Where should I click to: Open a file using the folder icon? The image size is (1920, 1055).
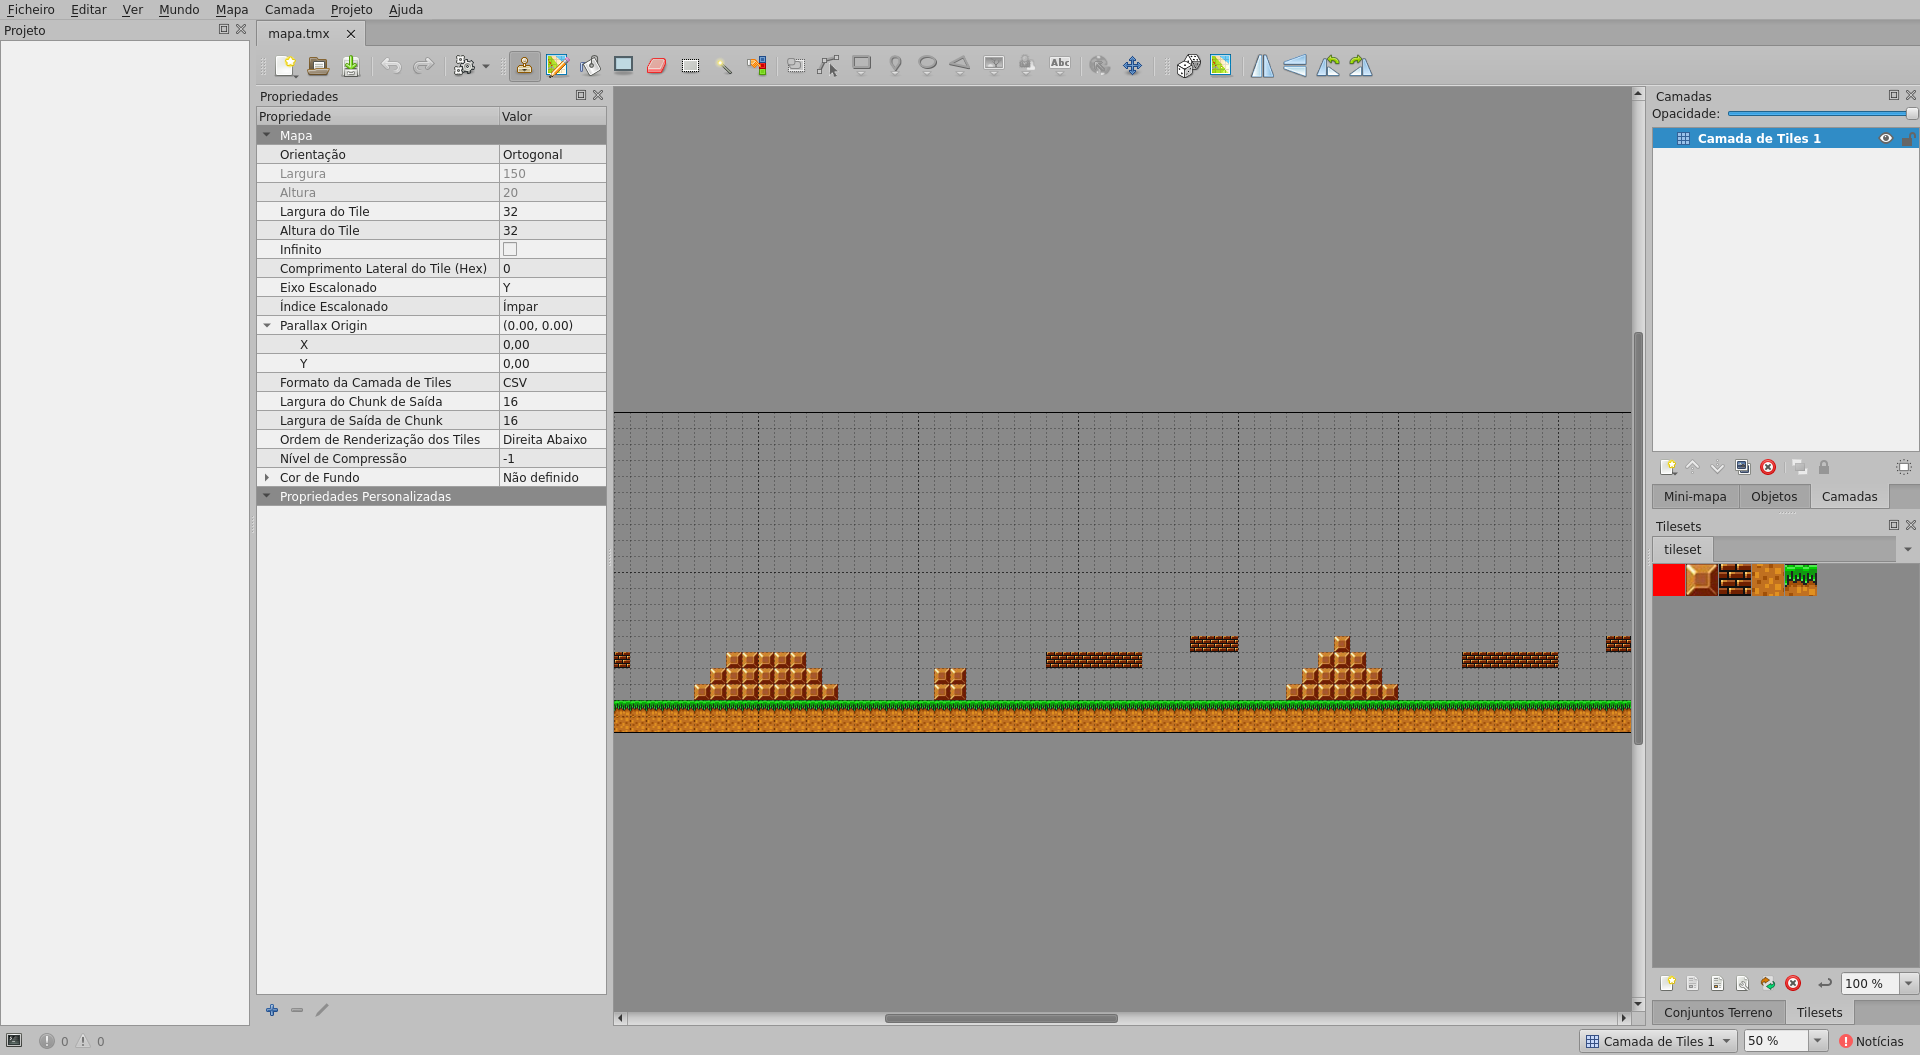[x=318, y=66]
